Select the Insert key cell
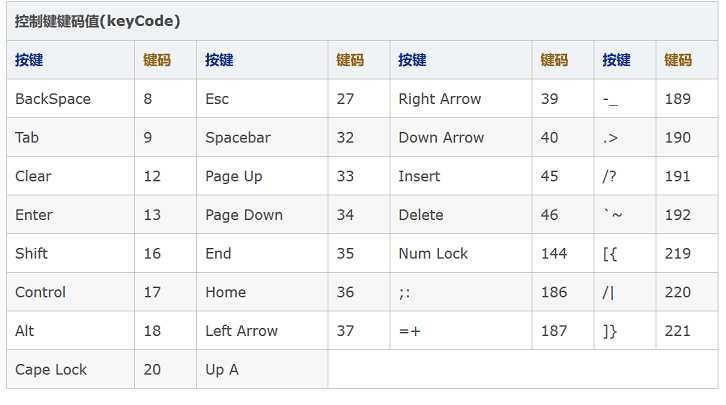 (419, 176)
